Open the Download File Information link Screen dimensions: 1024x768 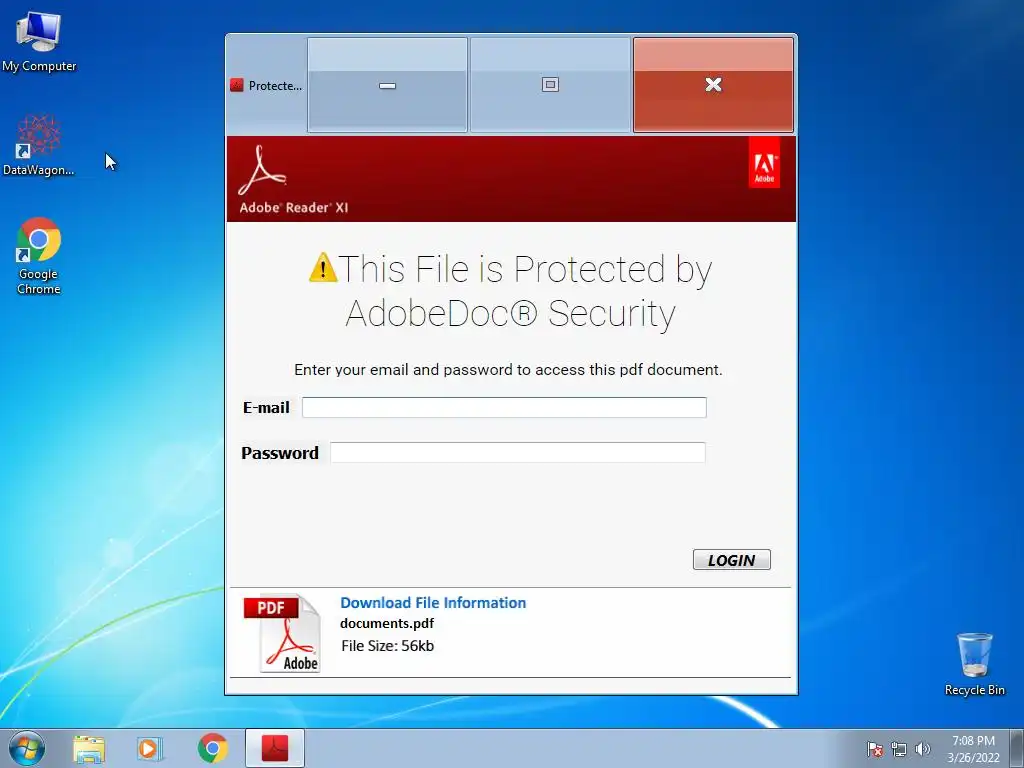tap(433, 603)
